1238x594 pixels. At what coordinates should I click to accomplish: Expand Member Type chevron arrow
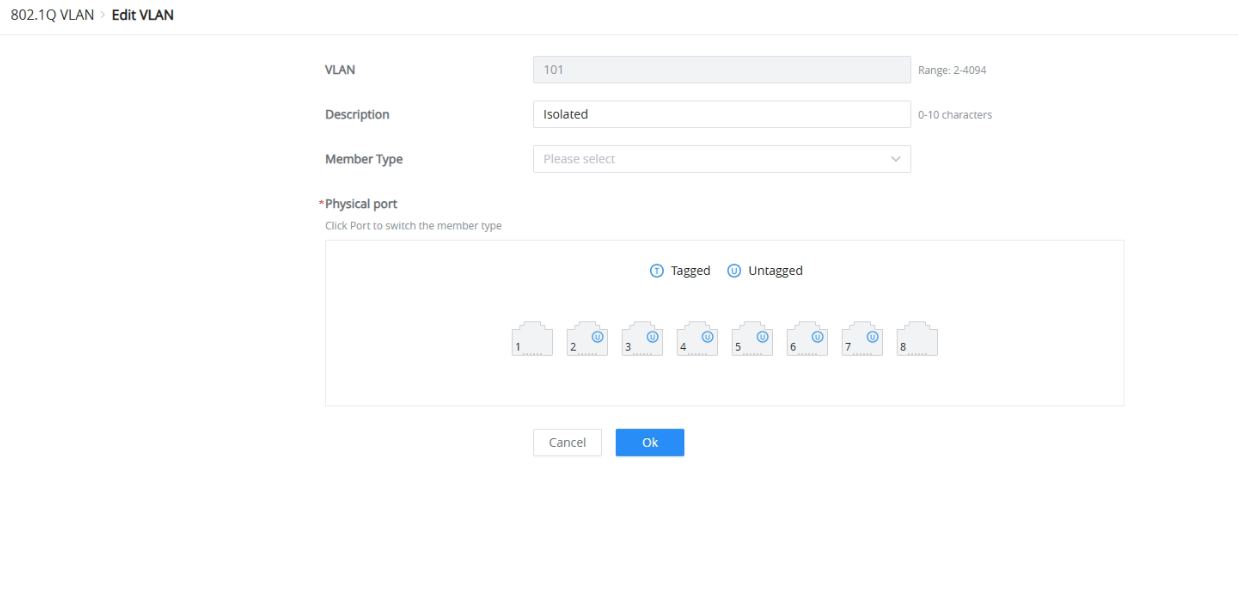tap(895, 159)
